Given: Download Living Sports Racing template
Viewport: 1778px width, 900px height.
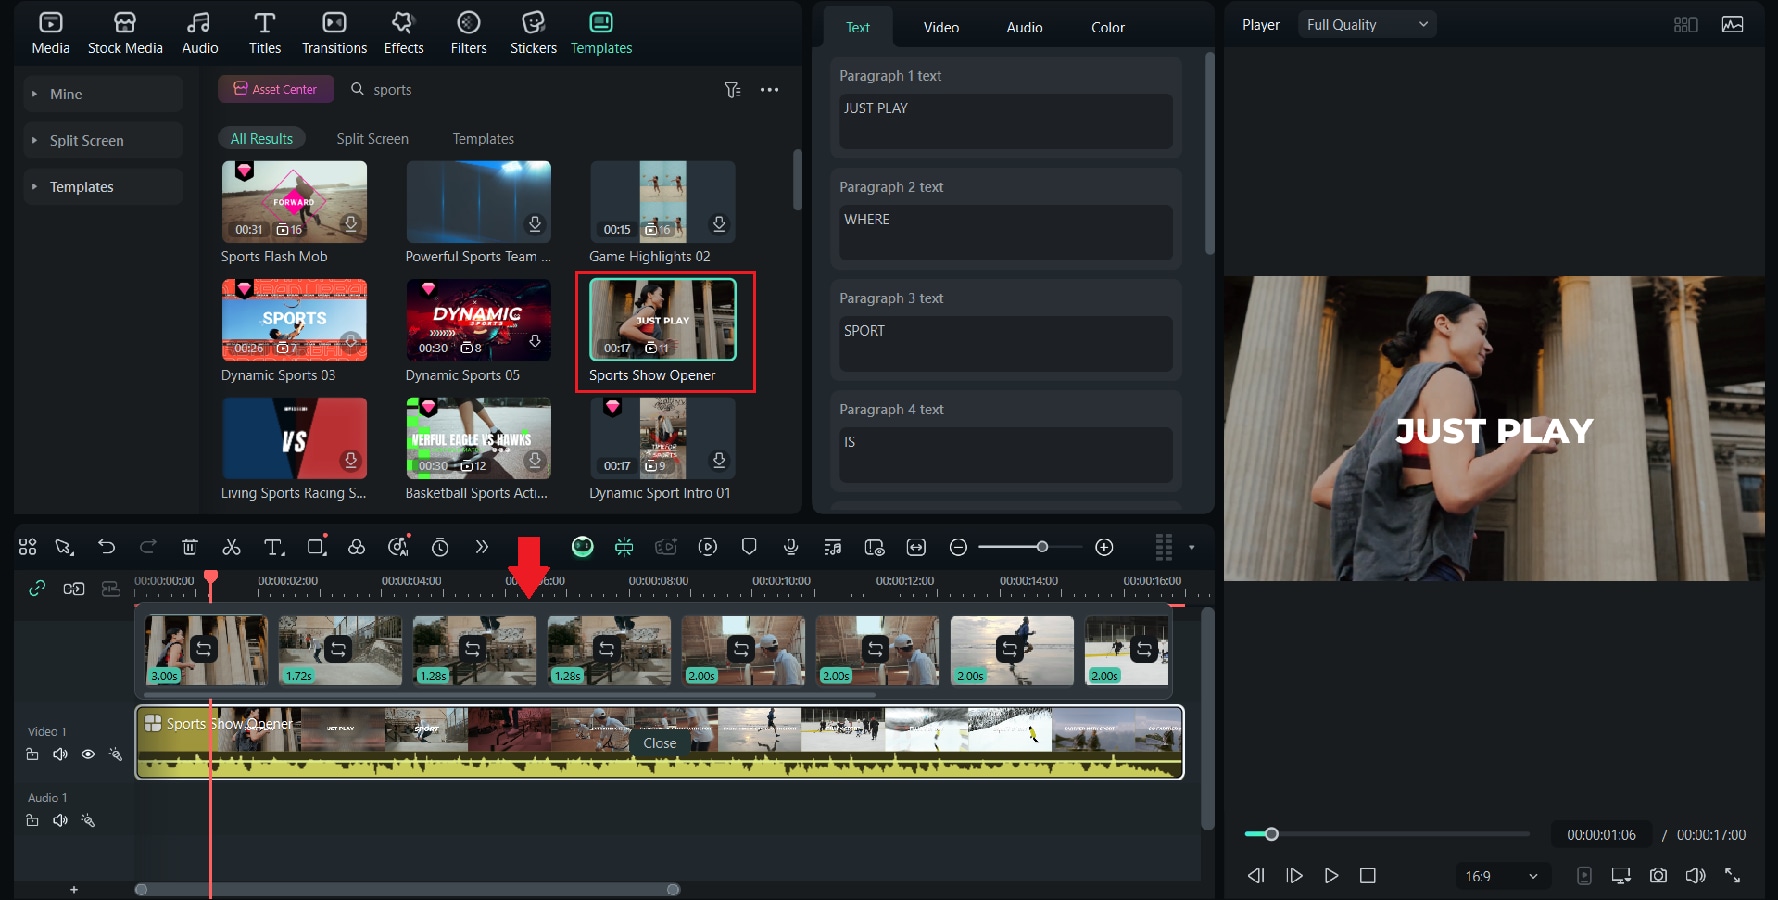Looking at the screenshot, I should pos(351,460).
